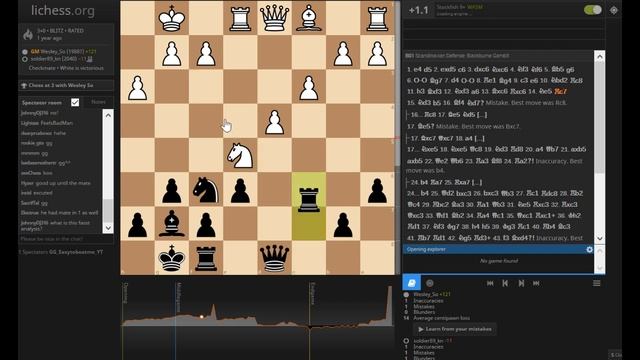Click soldier89_kn in the analysis summary
This screenshot has width=640, height=360.
[428, 340]
